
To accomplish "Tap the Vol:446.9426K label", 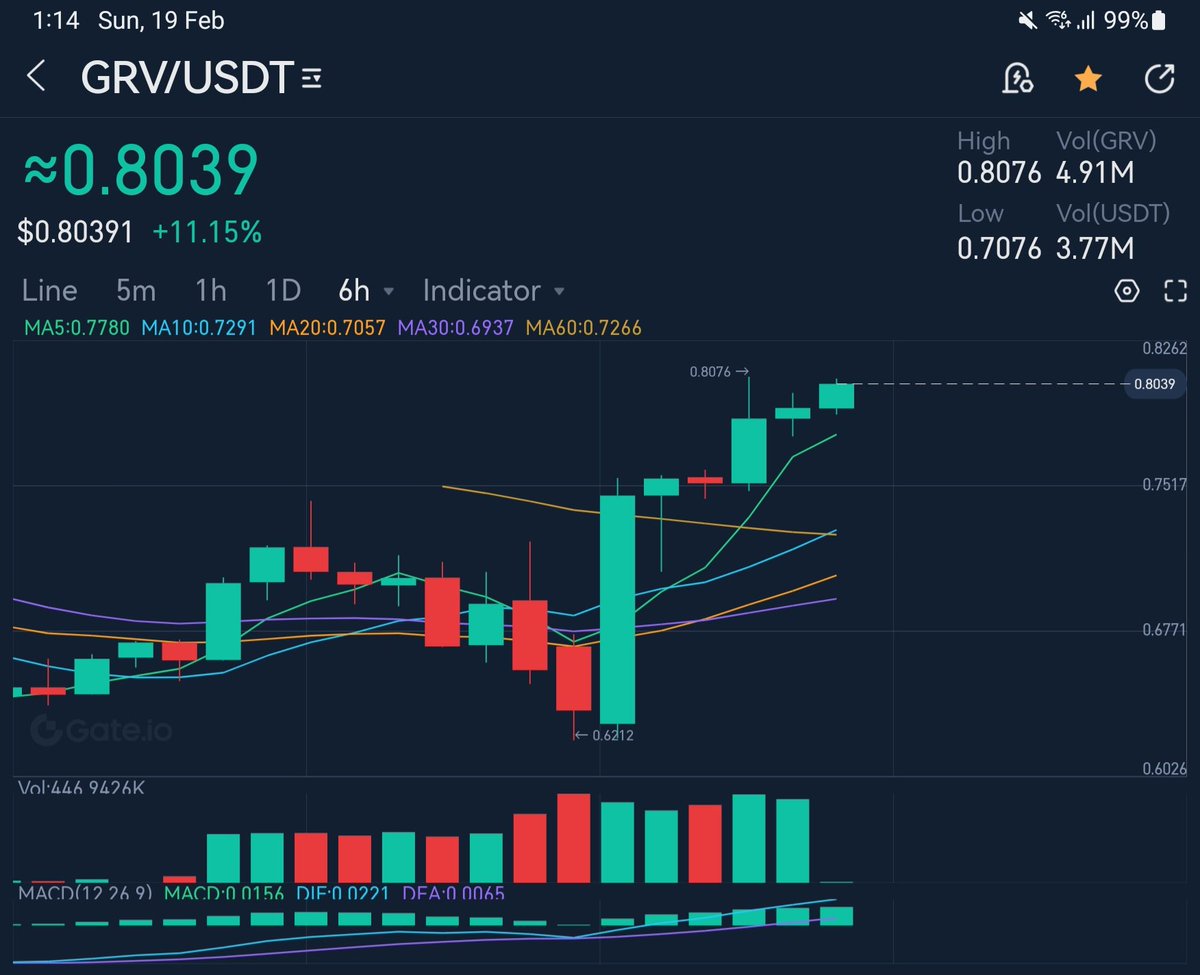I will 82,788.
